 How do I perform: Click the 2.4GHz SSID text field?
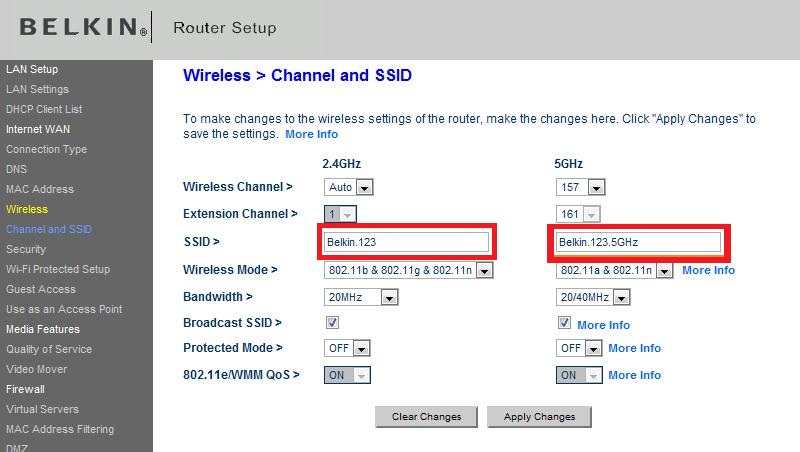point(406,242)
